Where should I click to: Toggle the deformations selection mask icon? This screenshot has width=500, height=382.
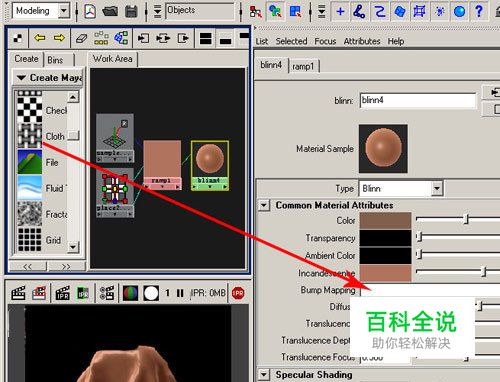pos(419,12)
